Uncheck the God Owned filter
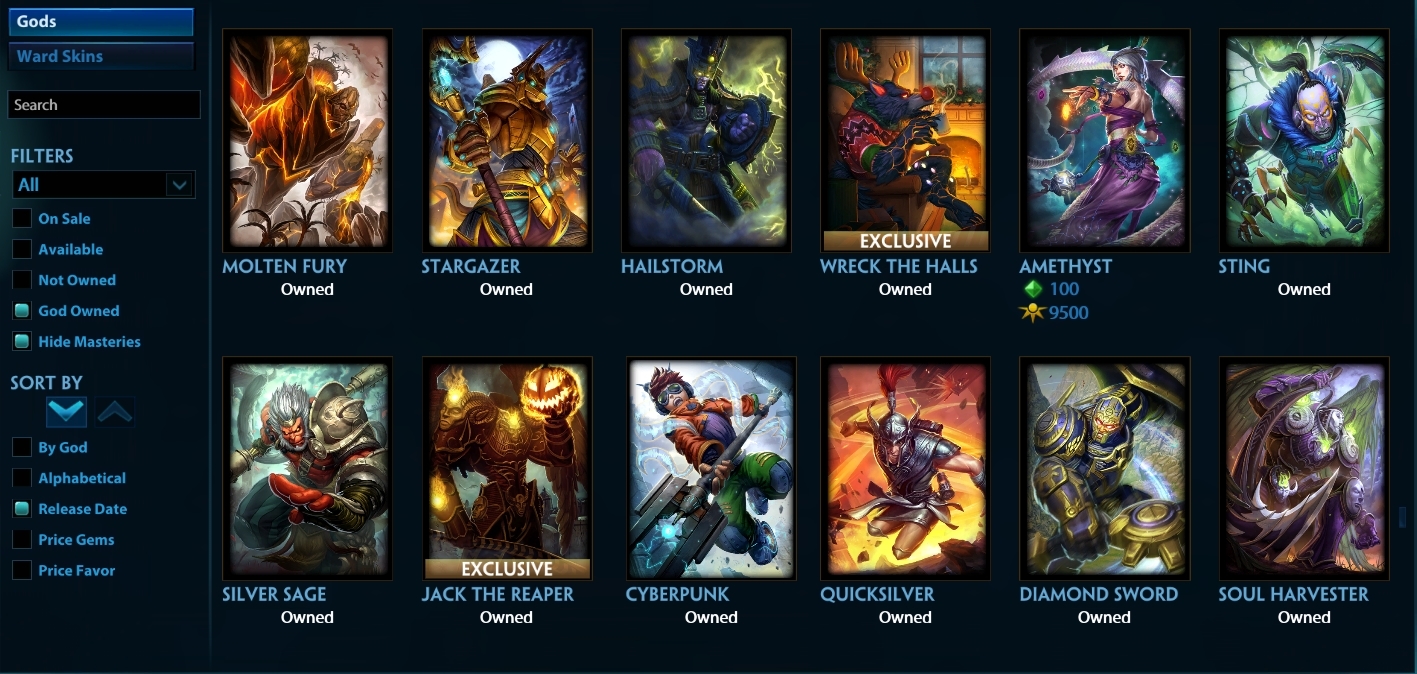The width and height of the screenshot is (1417, 674). coord(21,310)
